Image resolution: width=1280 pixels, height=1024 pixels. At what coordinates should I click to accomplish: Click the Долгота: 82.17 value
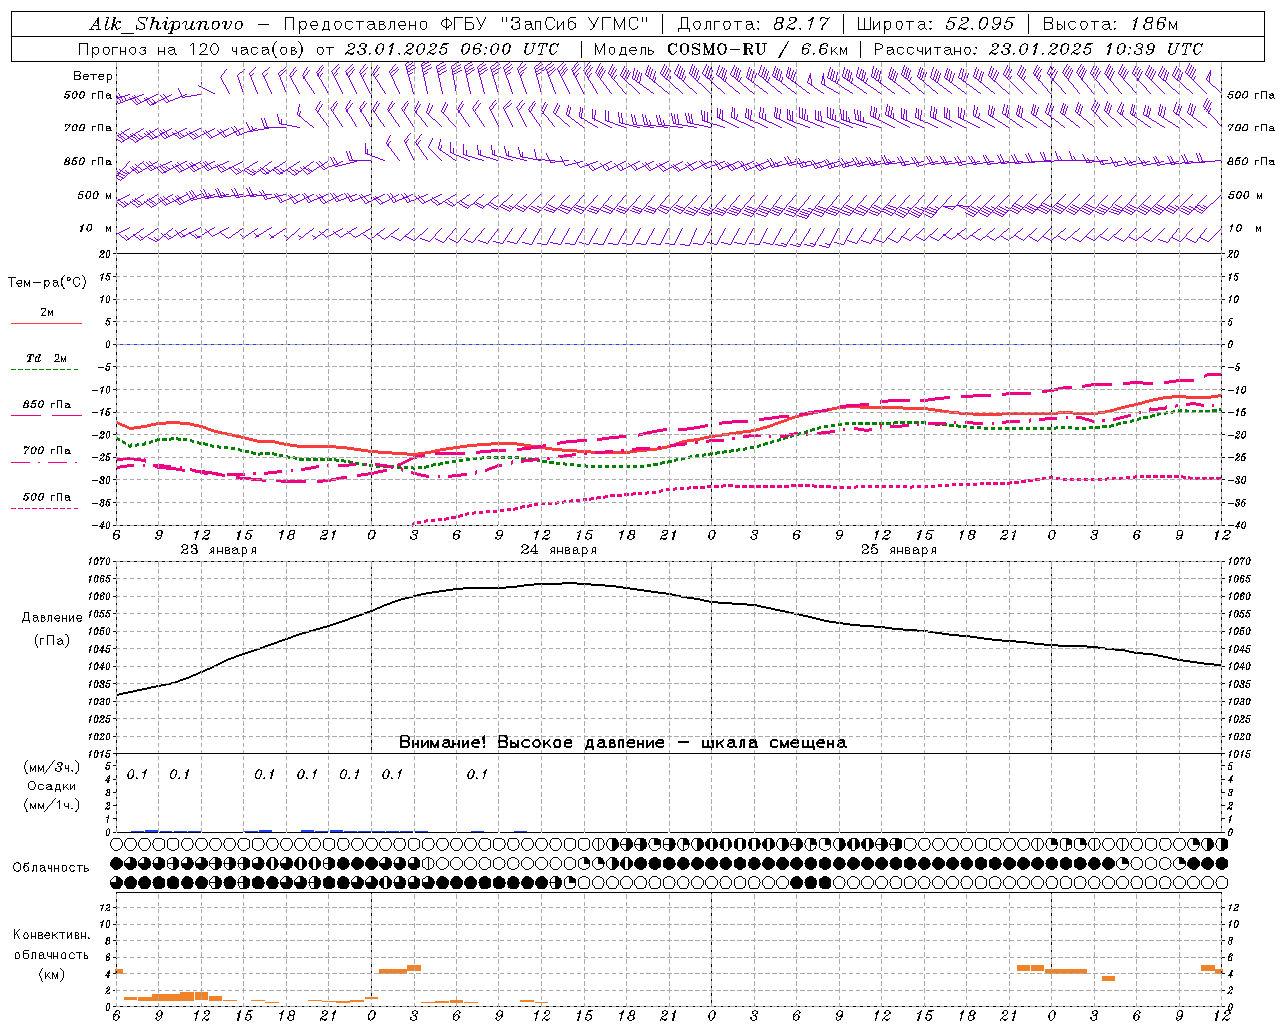pos(753,24)
